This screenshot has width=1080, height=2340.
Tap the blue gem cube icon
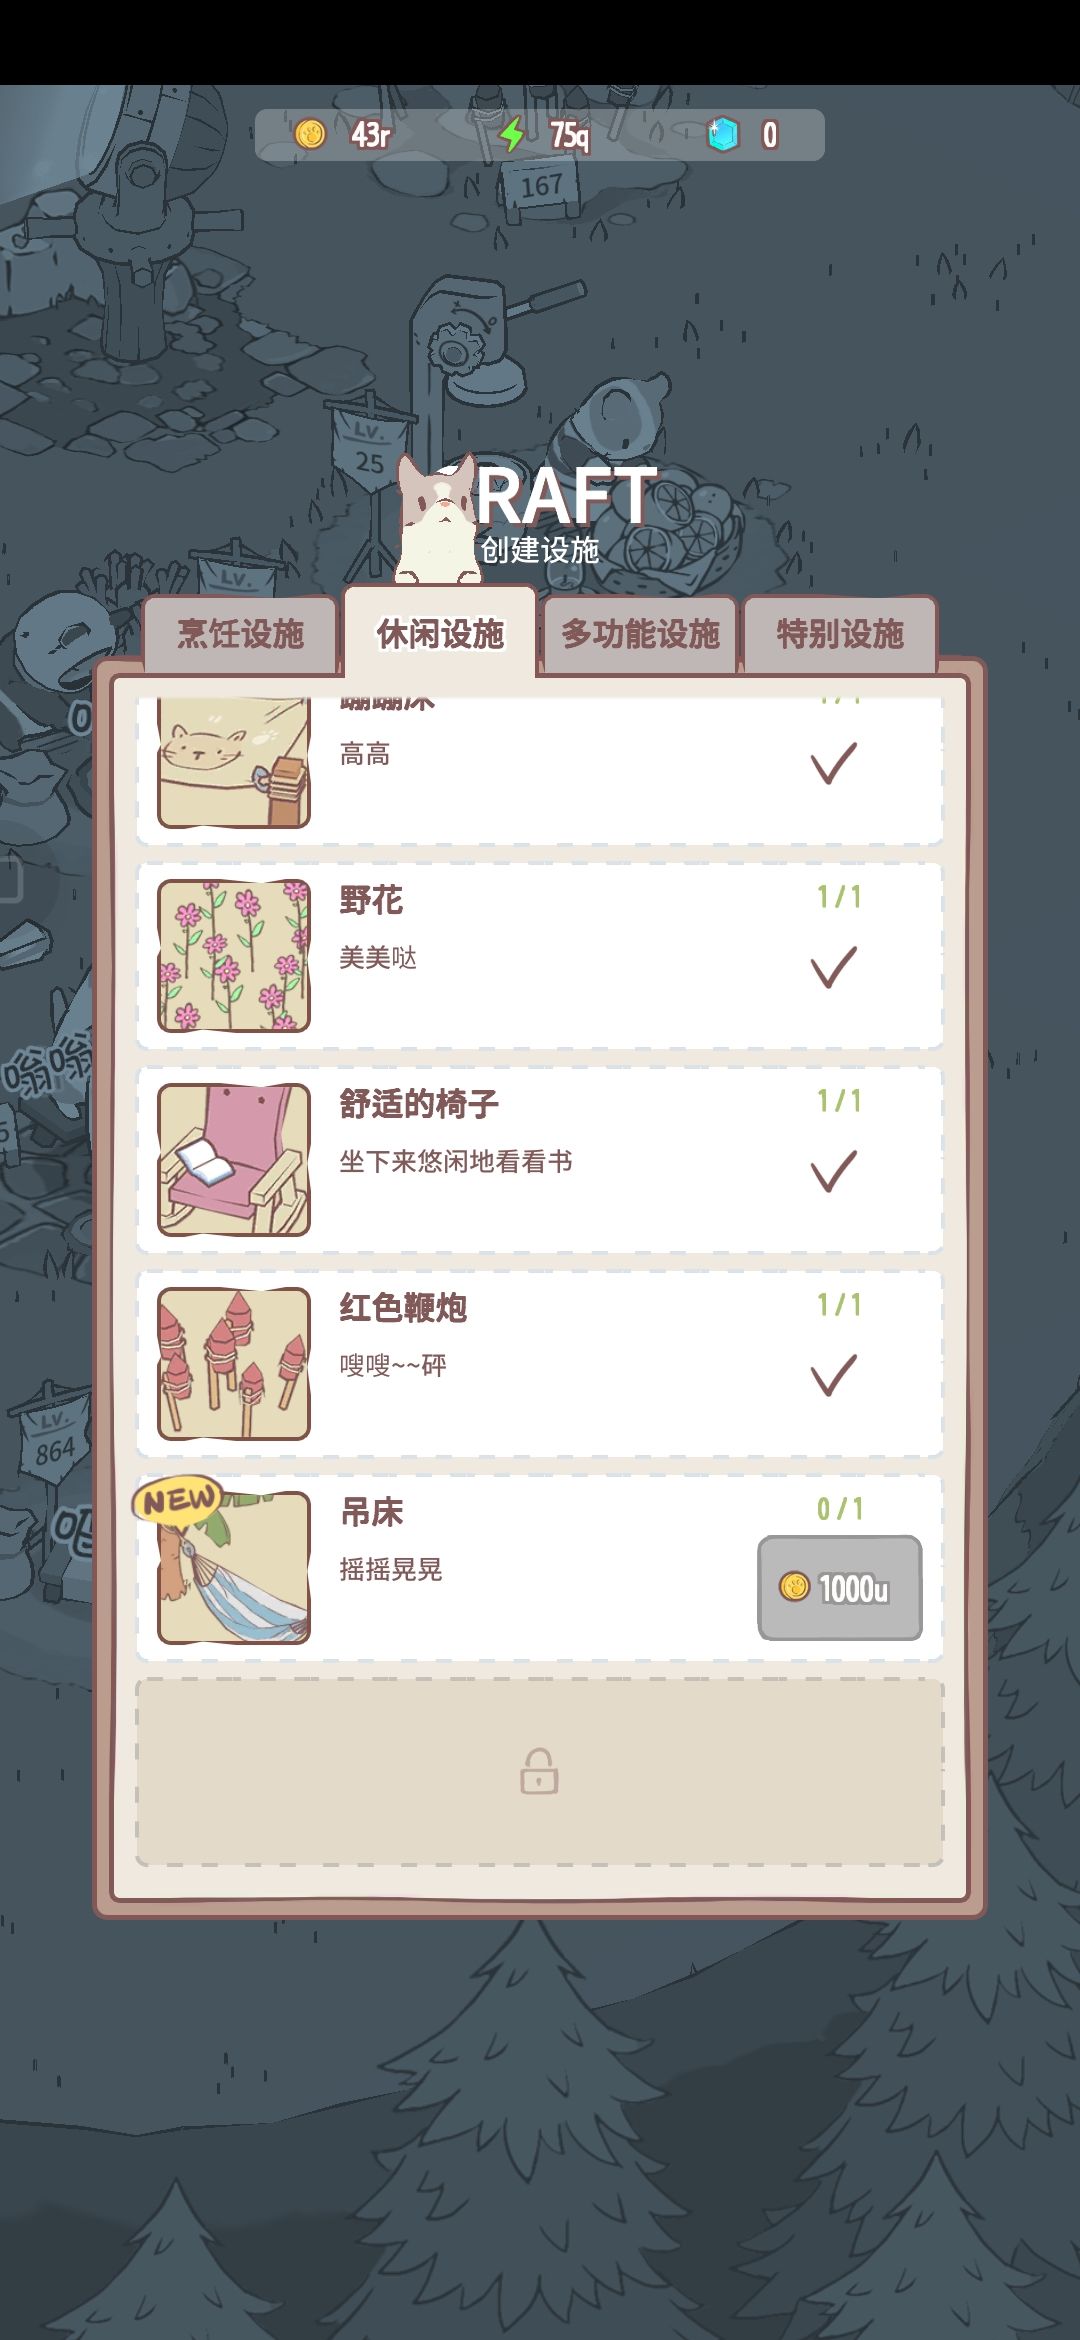coord(722,134)
